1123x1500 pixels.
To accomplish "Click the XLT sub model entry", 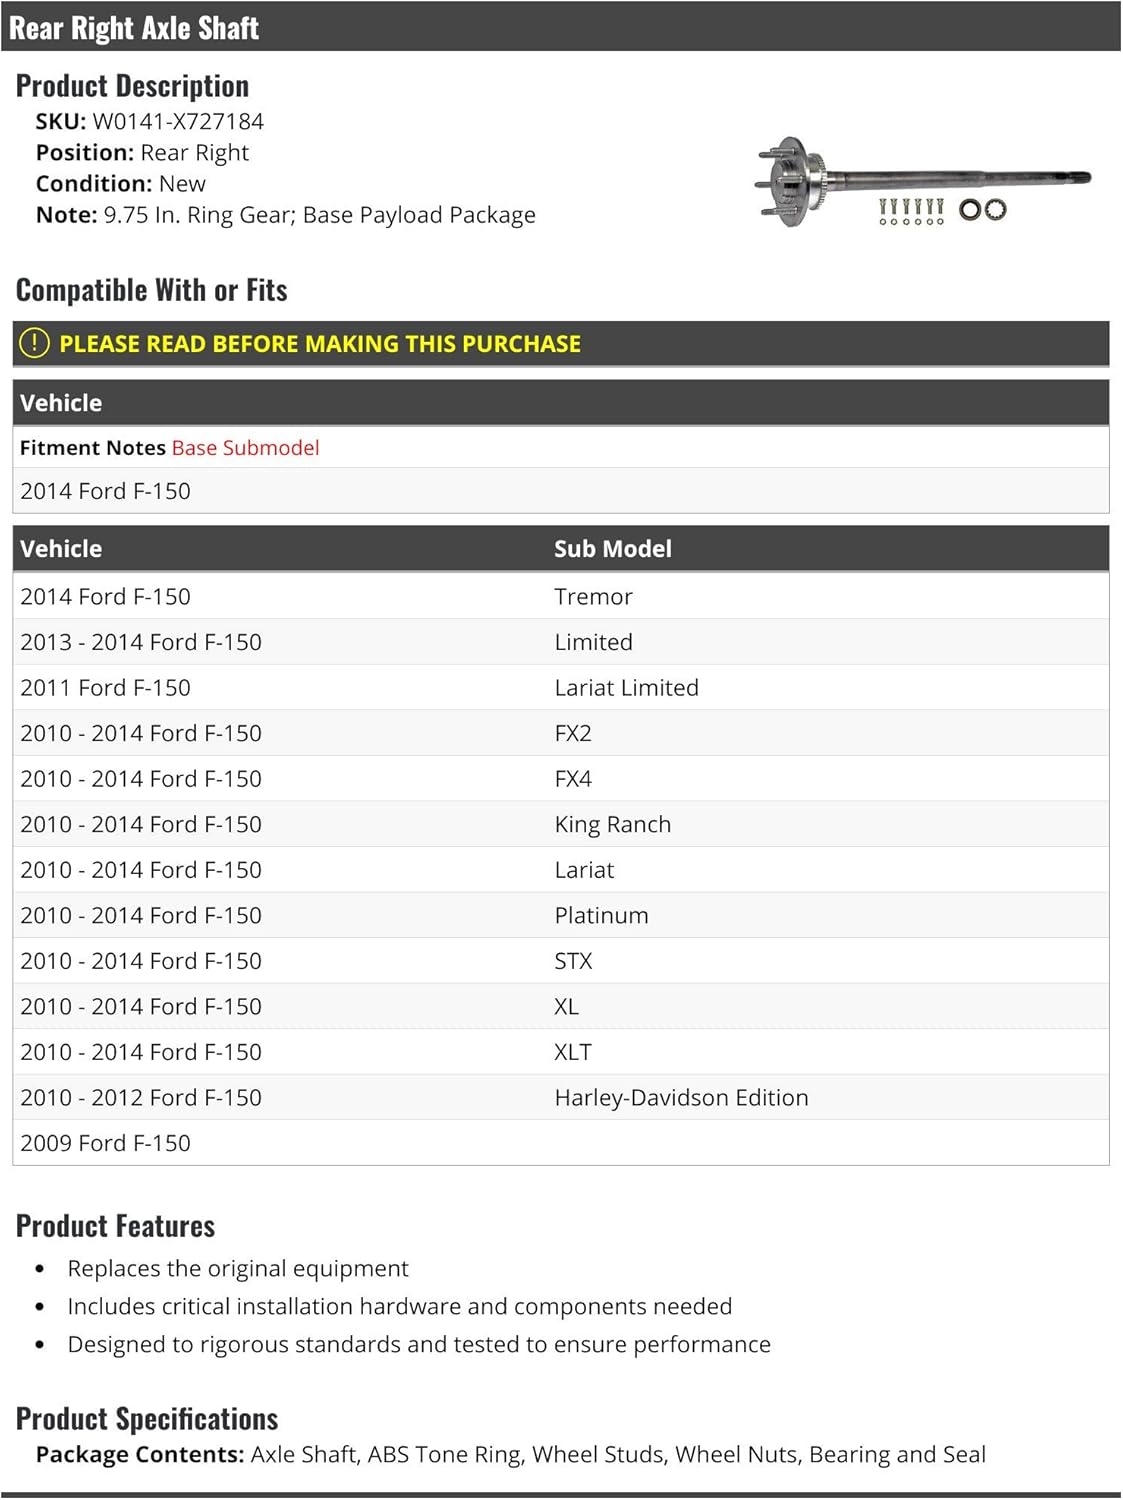I will point(573,1052).
